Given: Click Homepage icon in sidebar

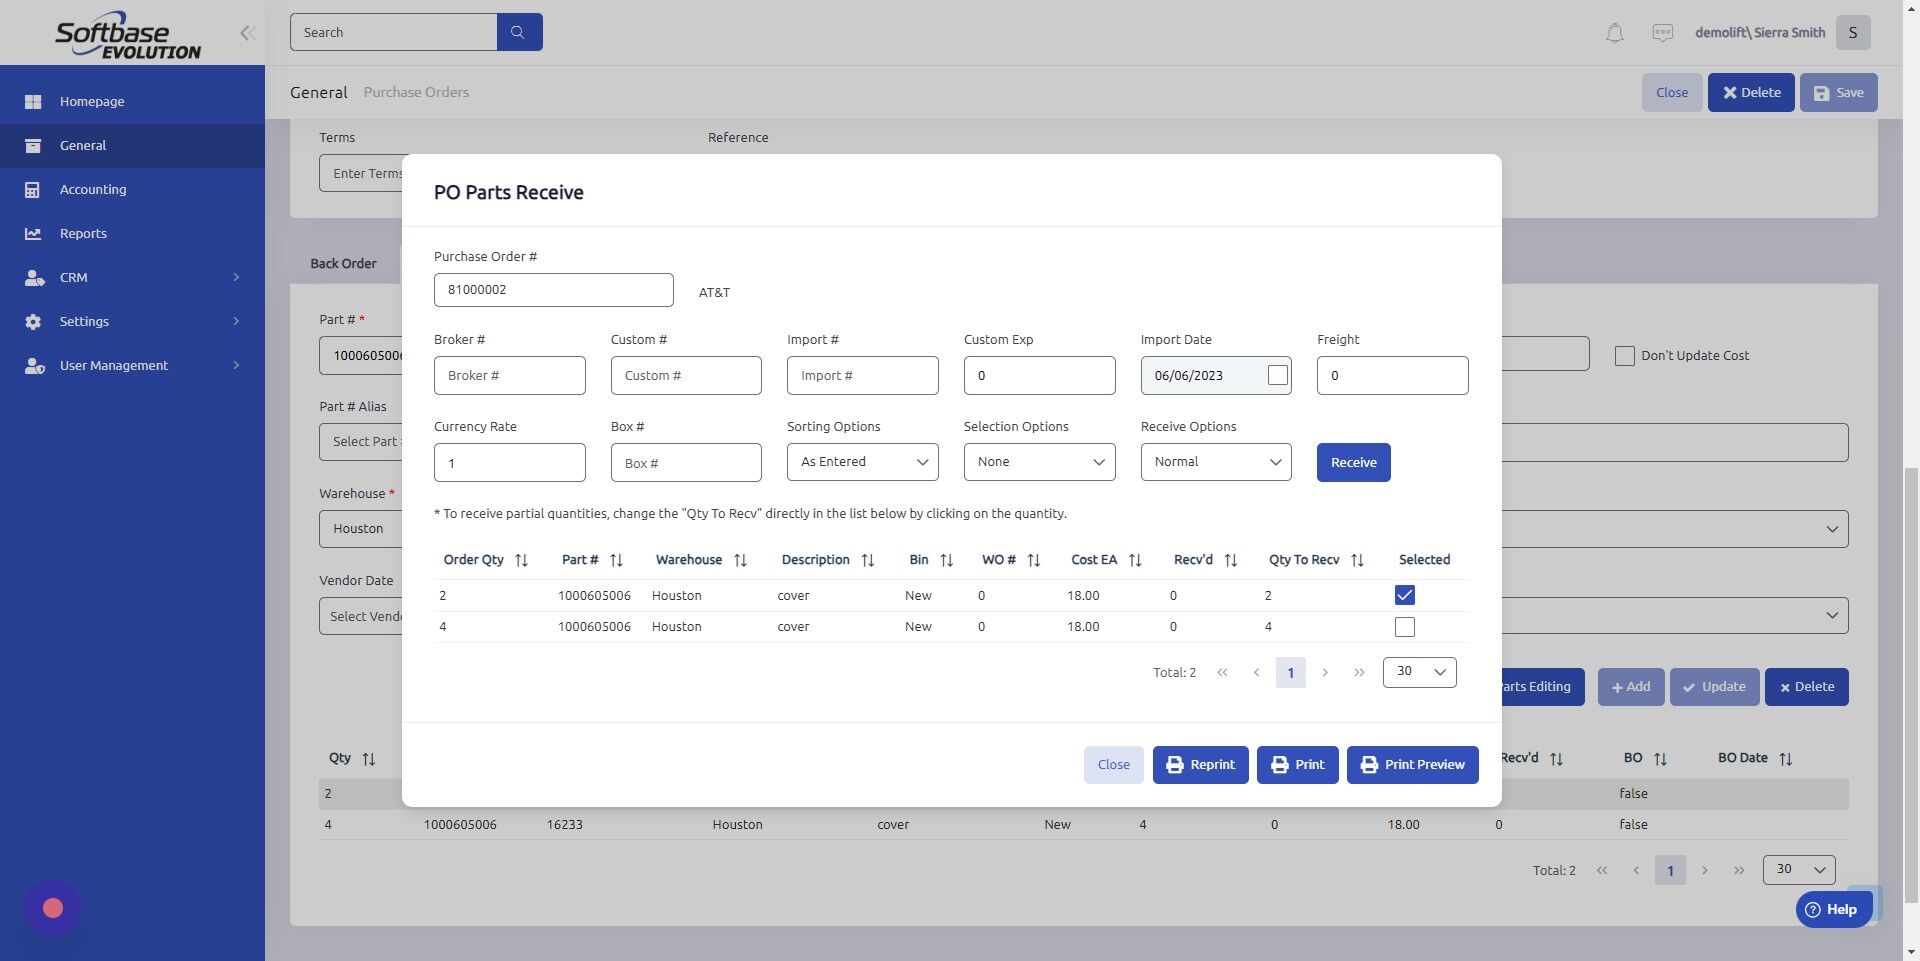Looking at the screenshot, I should click(x=33, y=101).
